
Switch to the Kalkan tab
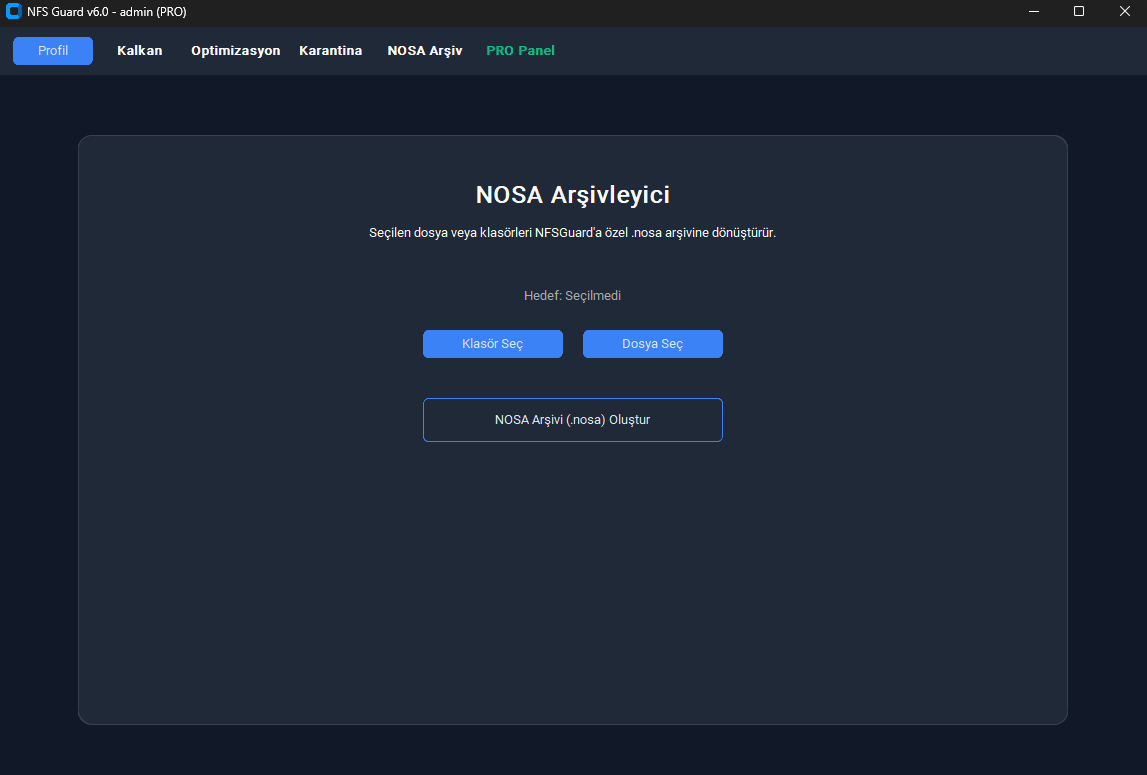tap(140, 50)
